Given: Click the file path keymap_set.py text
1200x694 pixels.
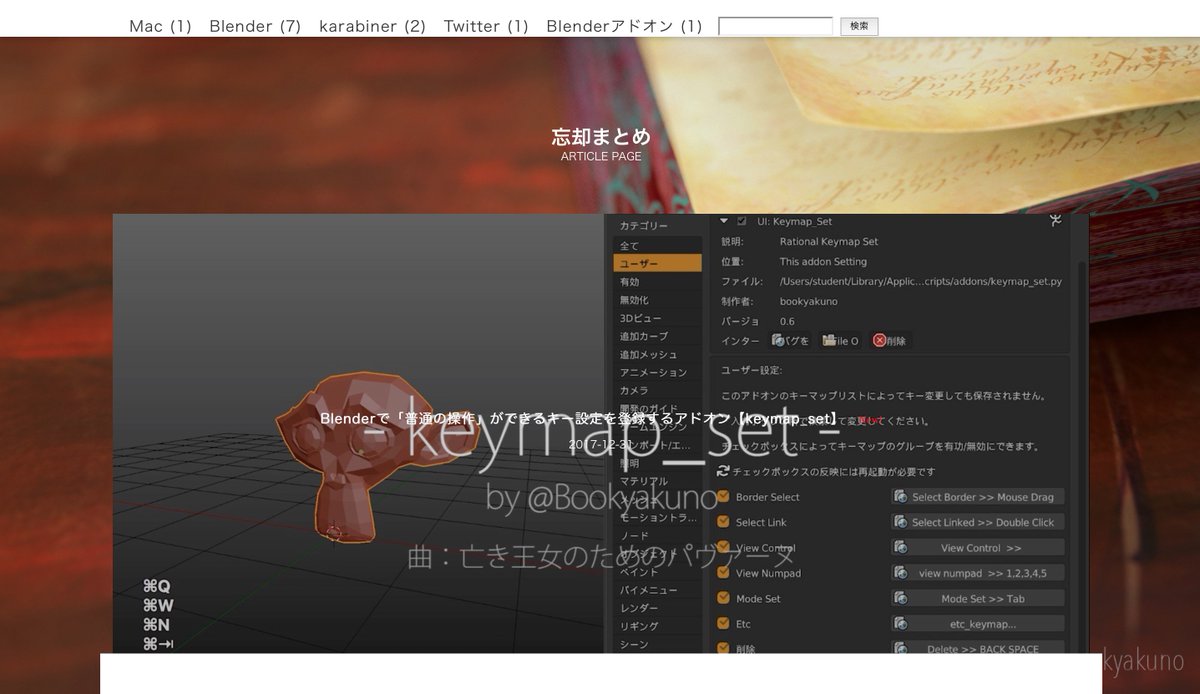Looking at the screenshot, I should [920, 282].
